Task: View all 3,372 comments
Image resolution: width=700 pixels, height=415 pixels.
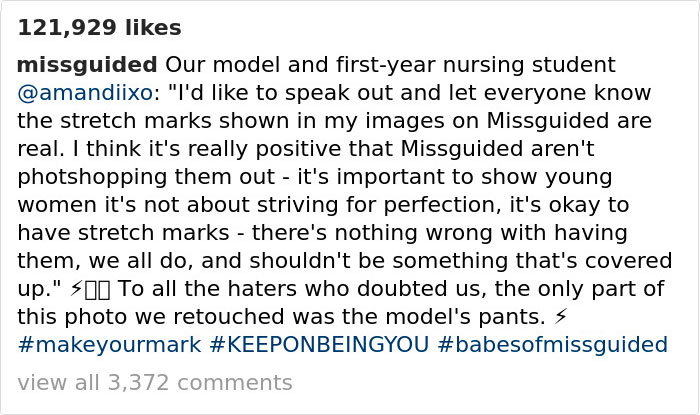Action: pyautogui.click(x=155, y=382)
